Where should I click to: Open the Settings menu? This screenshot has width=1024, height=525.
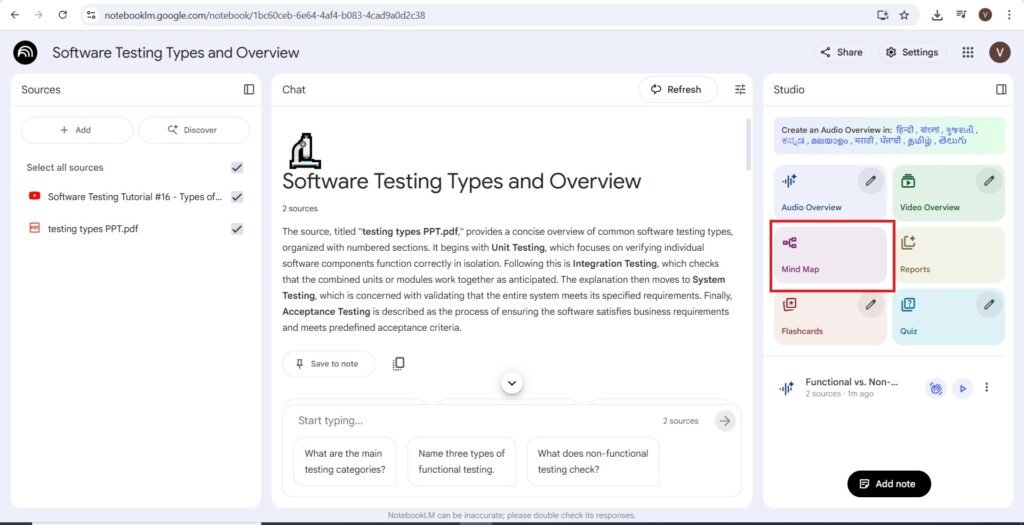911,52
